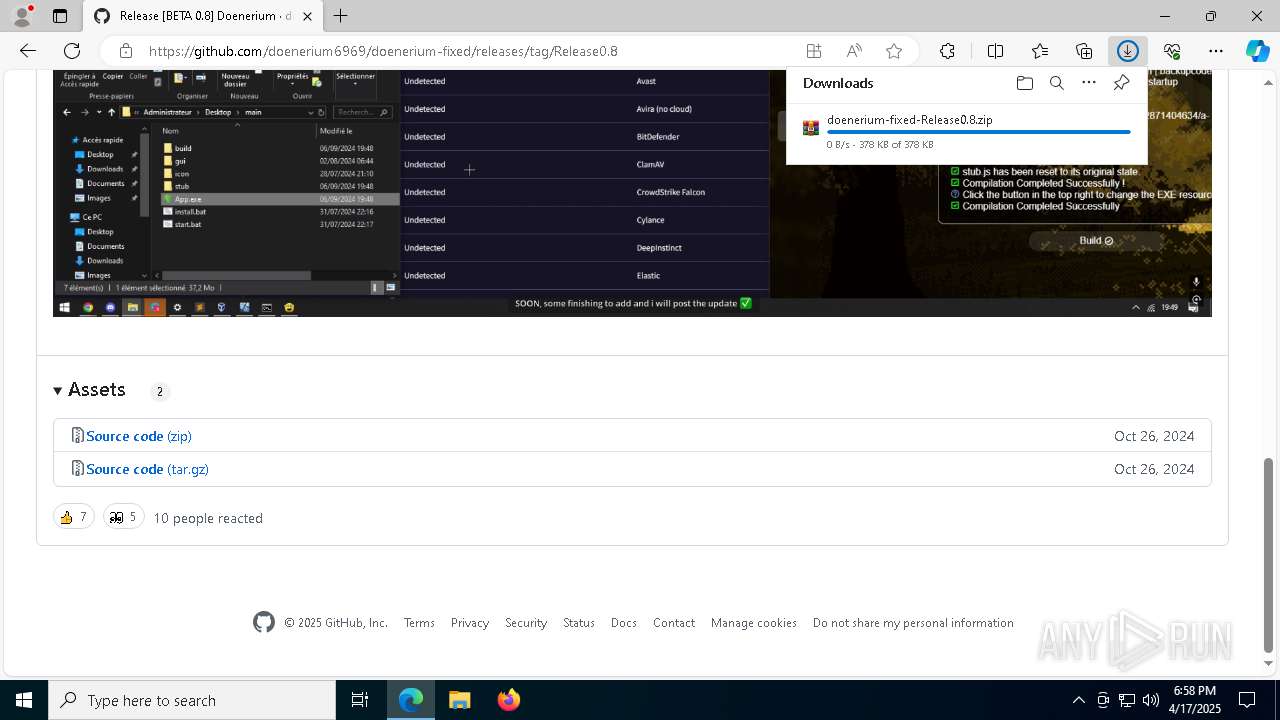
Task: Open More options in Downloads panel
Action: tap(1089, 83)
